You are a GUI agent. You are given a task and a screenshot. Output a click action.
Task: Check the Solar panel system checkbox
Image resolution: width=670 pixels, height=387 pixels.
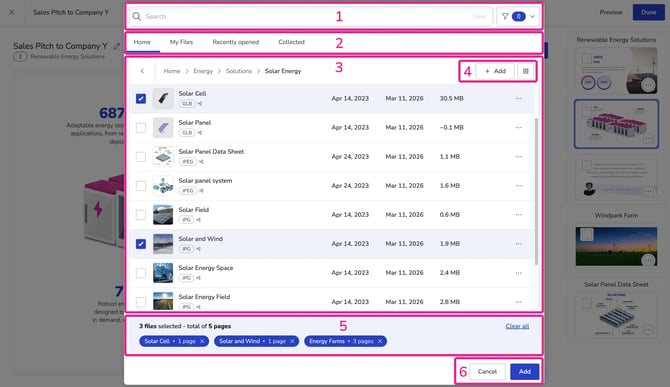coord(141,186)
